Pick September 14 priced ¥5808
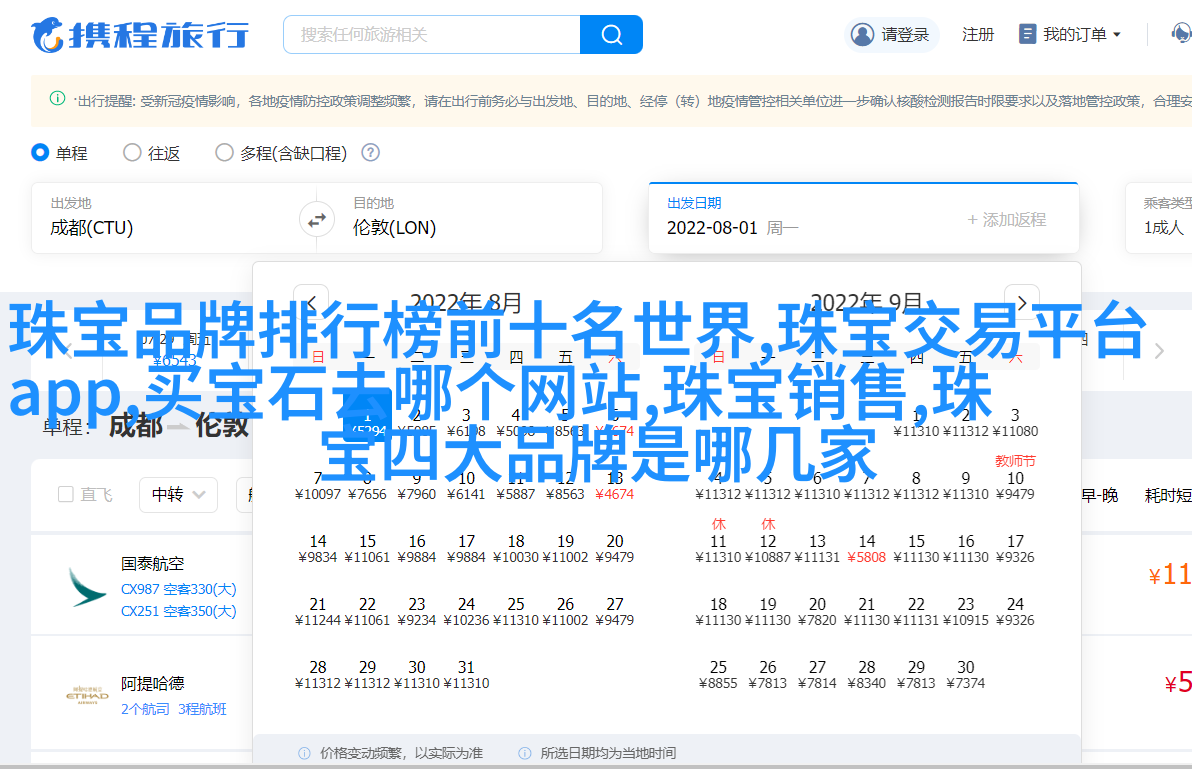Image resolution: width=1192 pixels, height=769 pixels. [867, 549]
